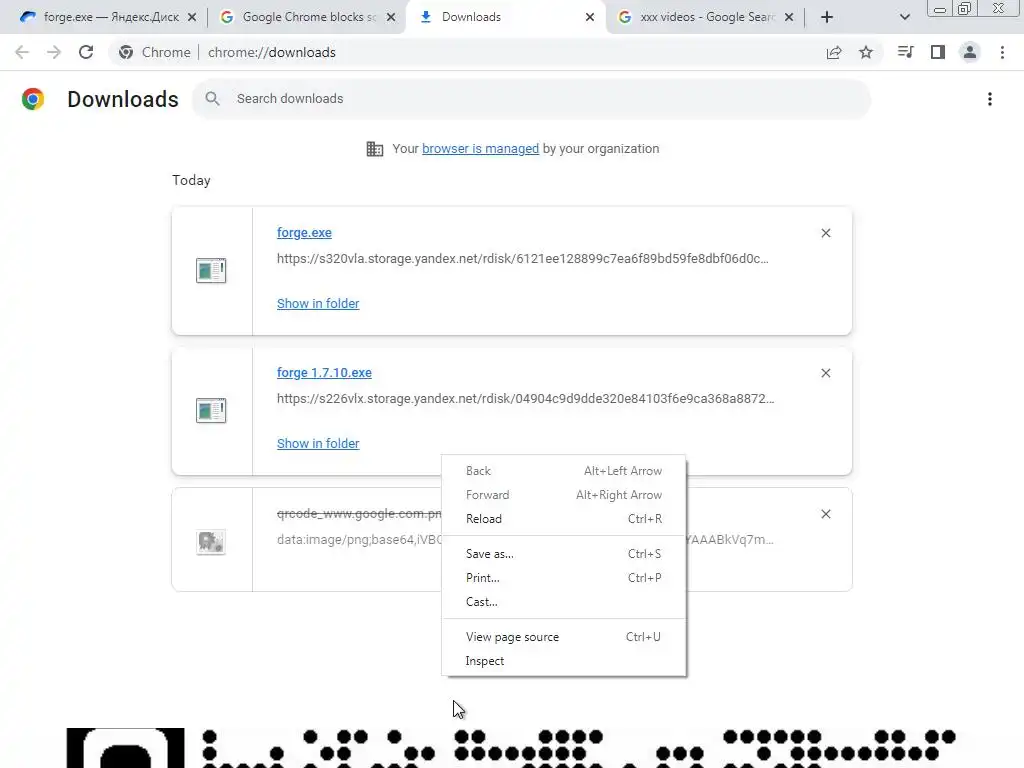Open Downloads page three-dot more actions
Image resolution: width=1024 pixels, height=768 pixels.
pyautogui.click(x=990, y=99)
